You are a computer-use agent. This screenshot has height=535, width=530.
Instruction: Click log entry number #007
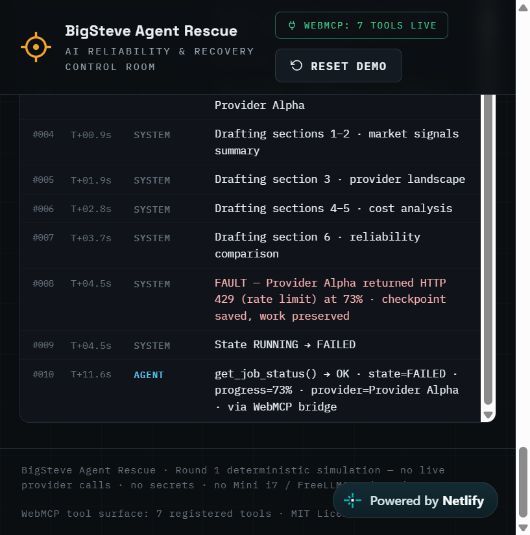pos(43,237)
